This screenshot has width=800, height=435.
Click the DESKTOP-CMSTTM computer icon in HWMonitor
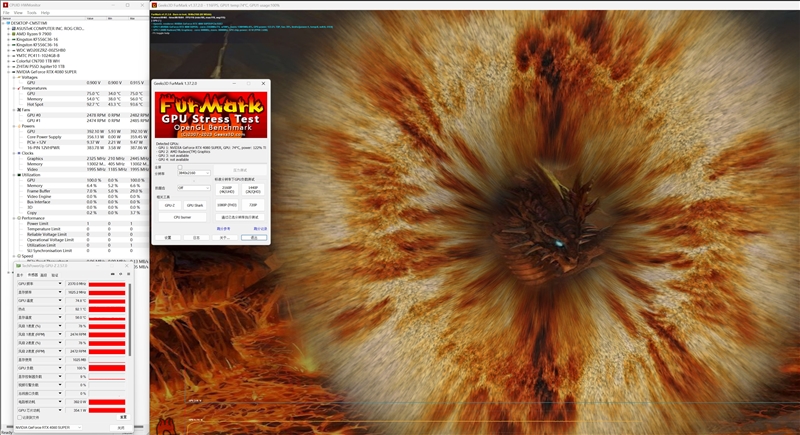pyautogui.click(x=8, y=23)
